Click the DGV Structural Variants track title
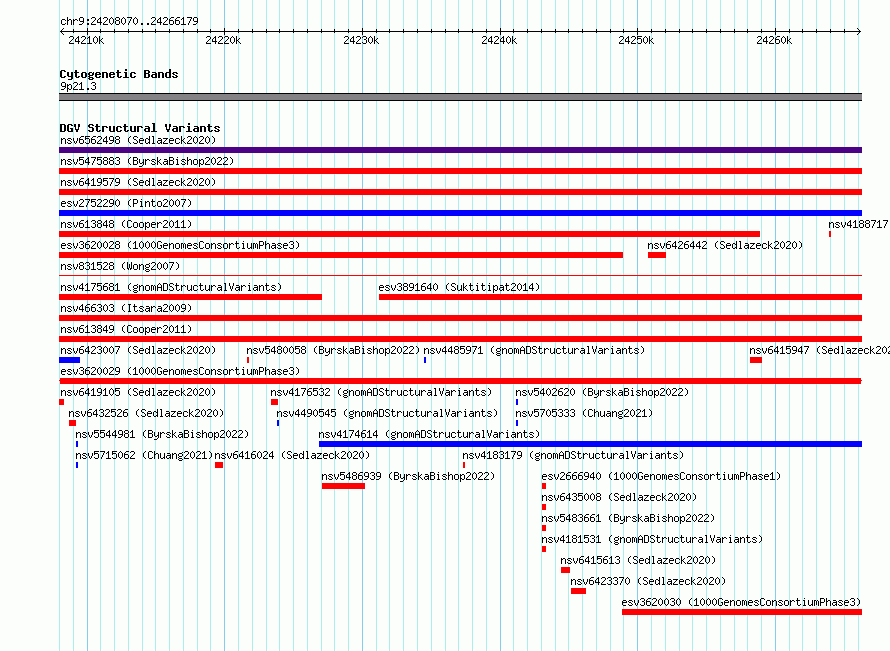The image size is (890, 651). (140, 128)
